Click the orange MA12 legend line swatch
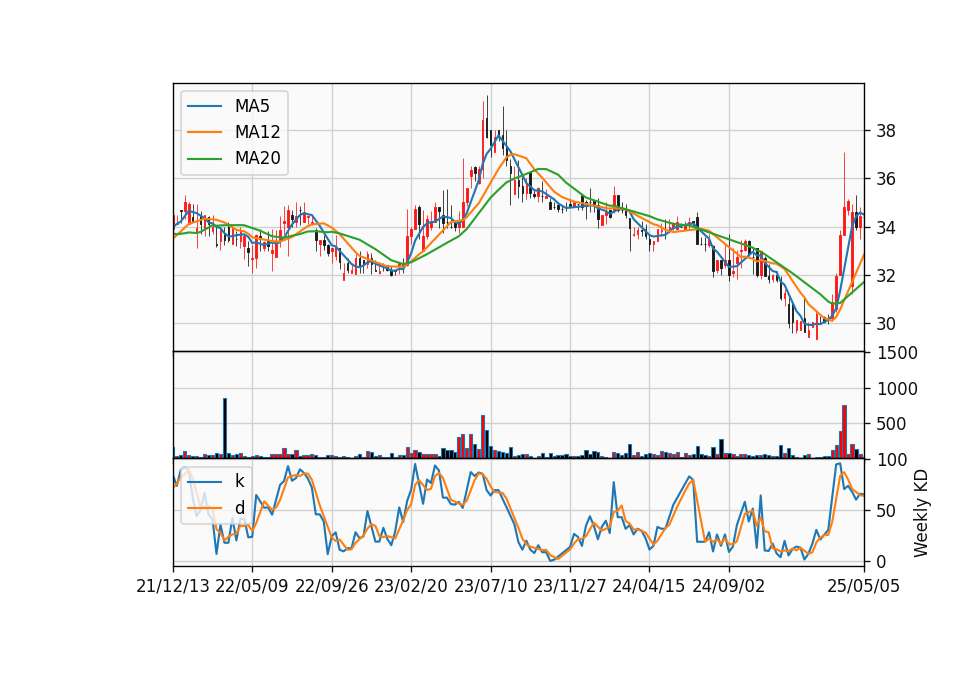The height and width of the screenshot is (690, 960). coord(204,132)
